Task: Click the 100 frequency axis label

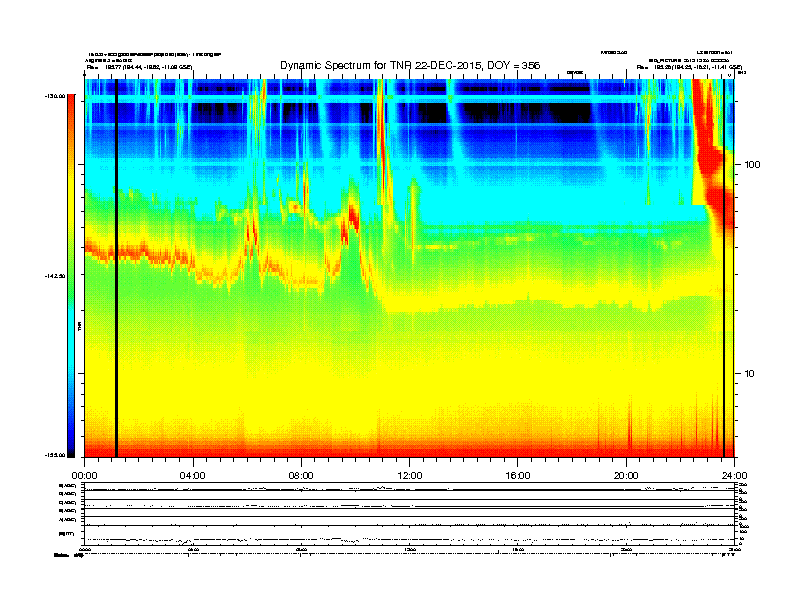Action: pyautogui.click(x=752, y=165)
